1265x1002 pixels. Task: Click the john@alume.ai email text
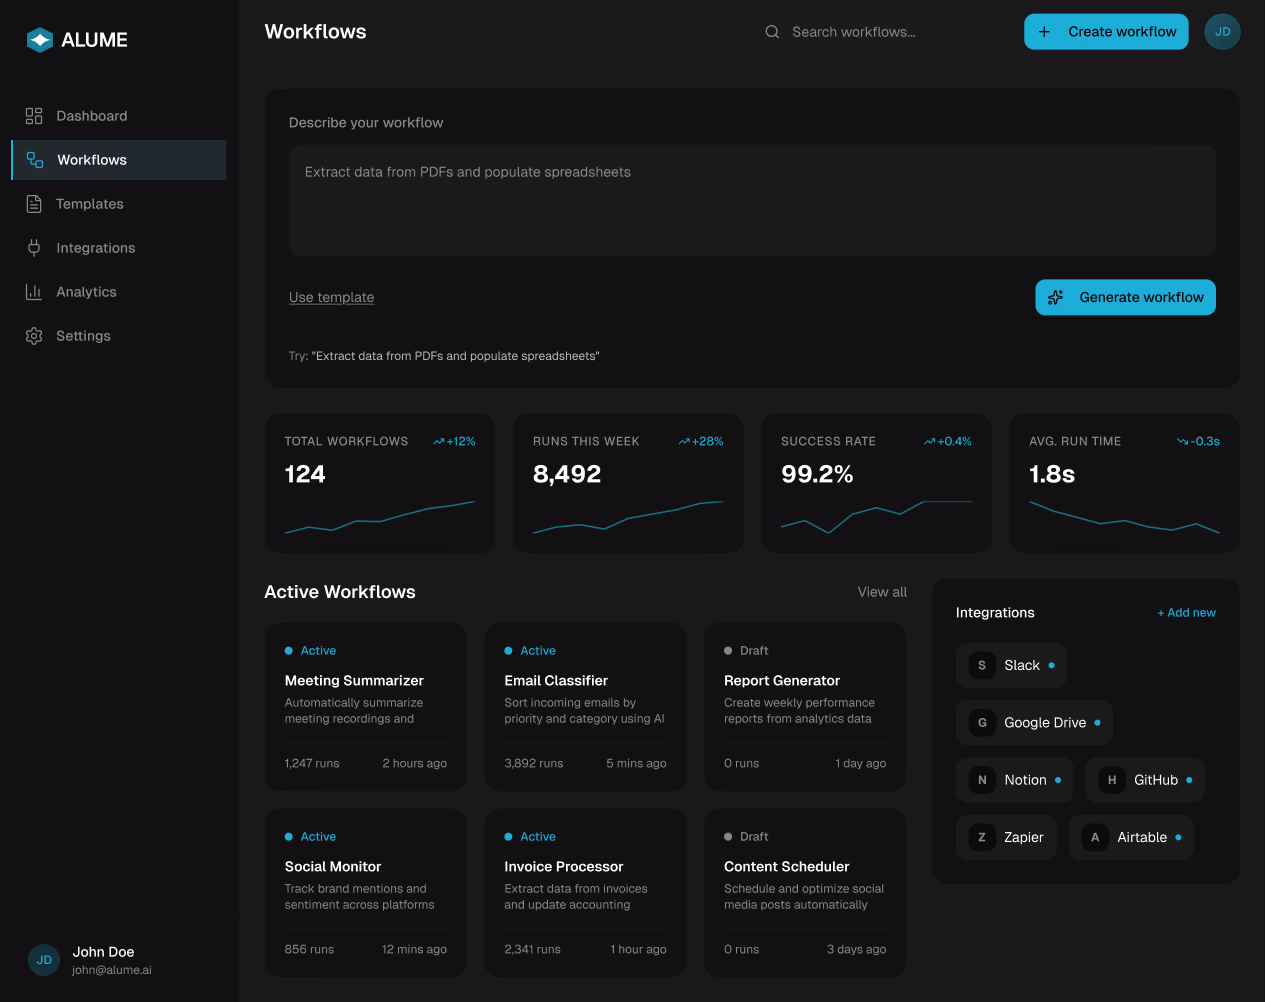click(x=112, y=970)
